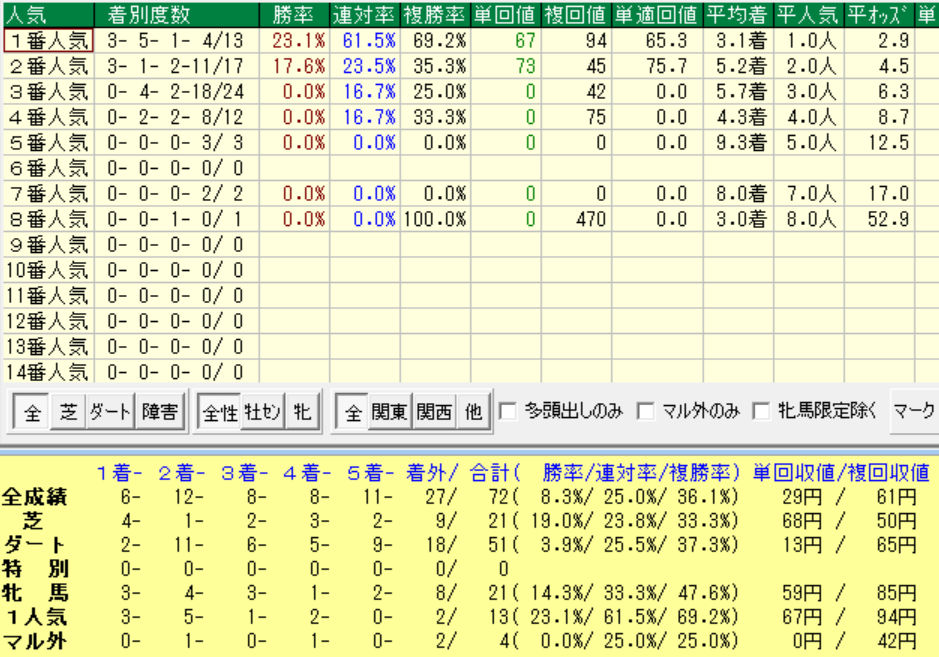
Task: Click the 1人気 summary row label
Action: (37, 617)
